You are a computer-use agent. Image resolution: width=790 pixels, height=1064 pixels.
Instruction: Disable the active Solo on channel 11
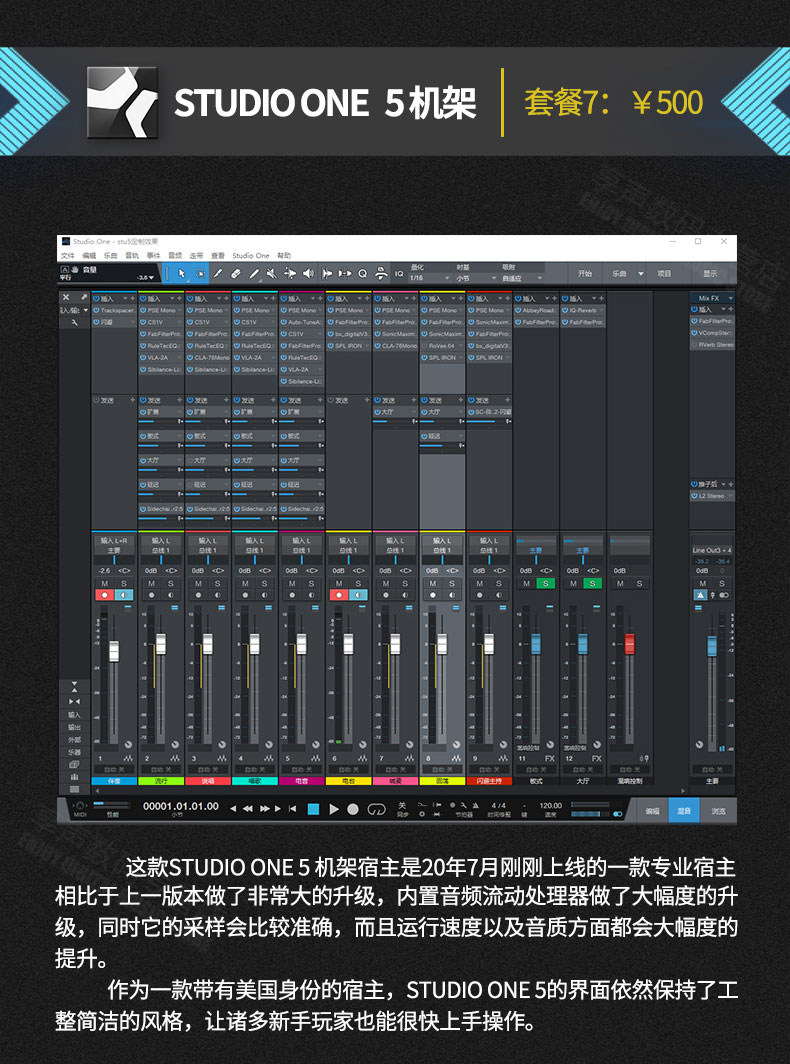click(x=546, y=584)
